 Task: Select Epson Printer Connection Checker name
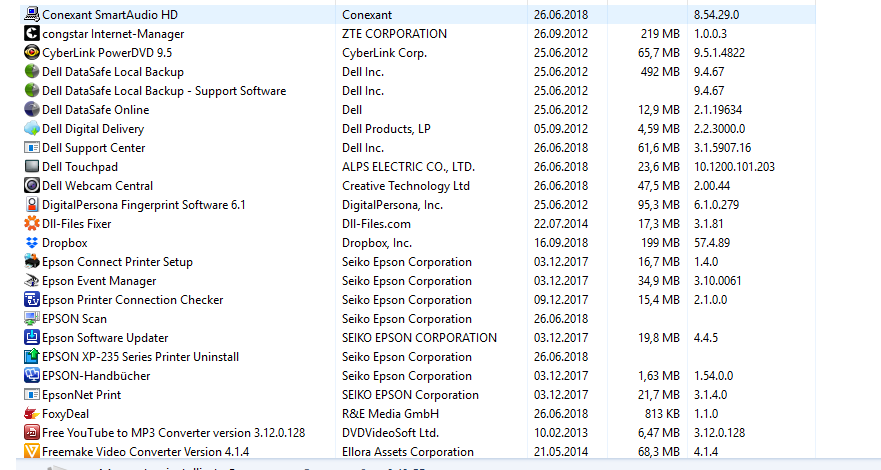133,299
